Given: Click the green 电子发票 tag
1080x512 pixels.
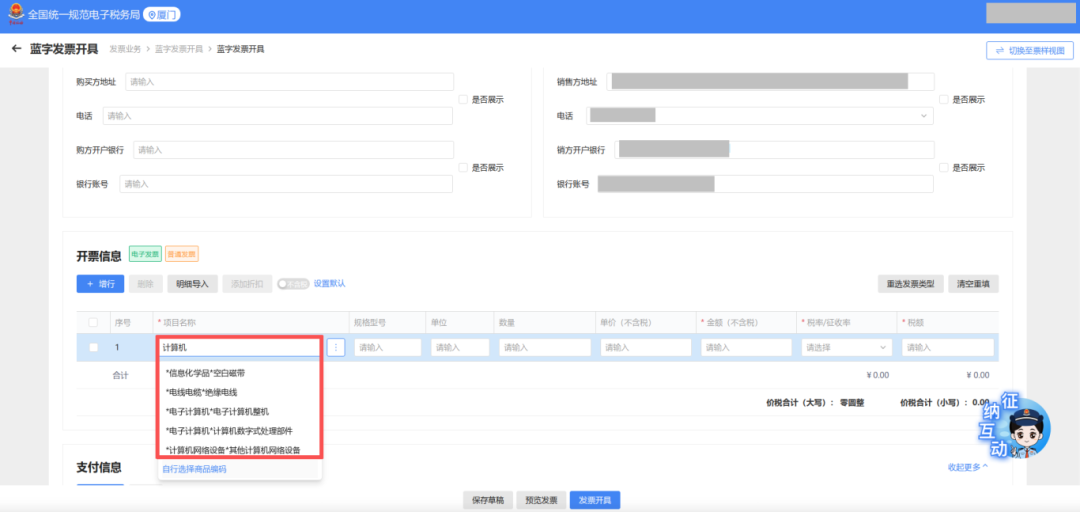Looking at the screenshot, I should (x=145, y=254).
